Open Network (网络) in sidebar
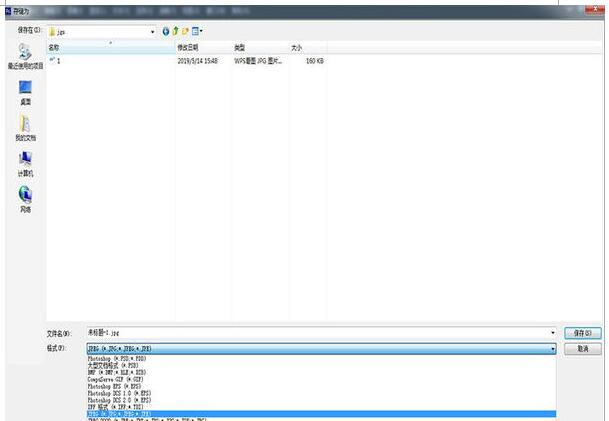This screenshot has width=609, height=421. coord(25,200)
